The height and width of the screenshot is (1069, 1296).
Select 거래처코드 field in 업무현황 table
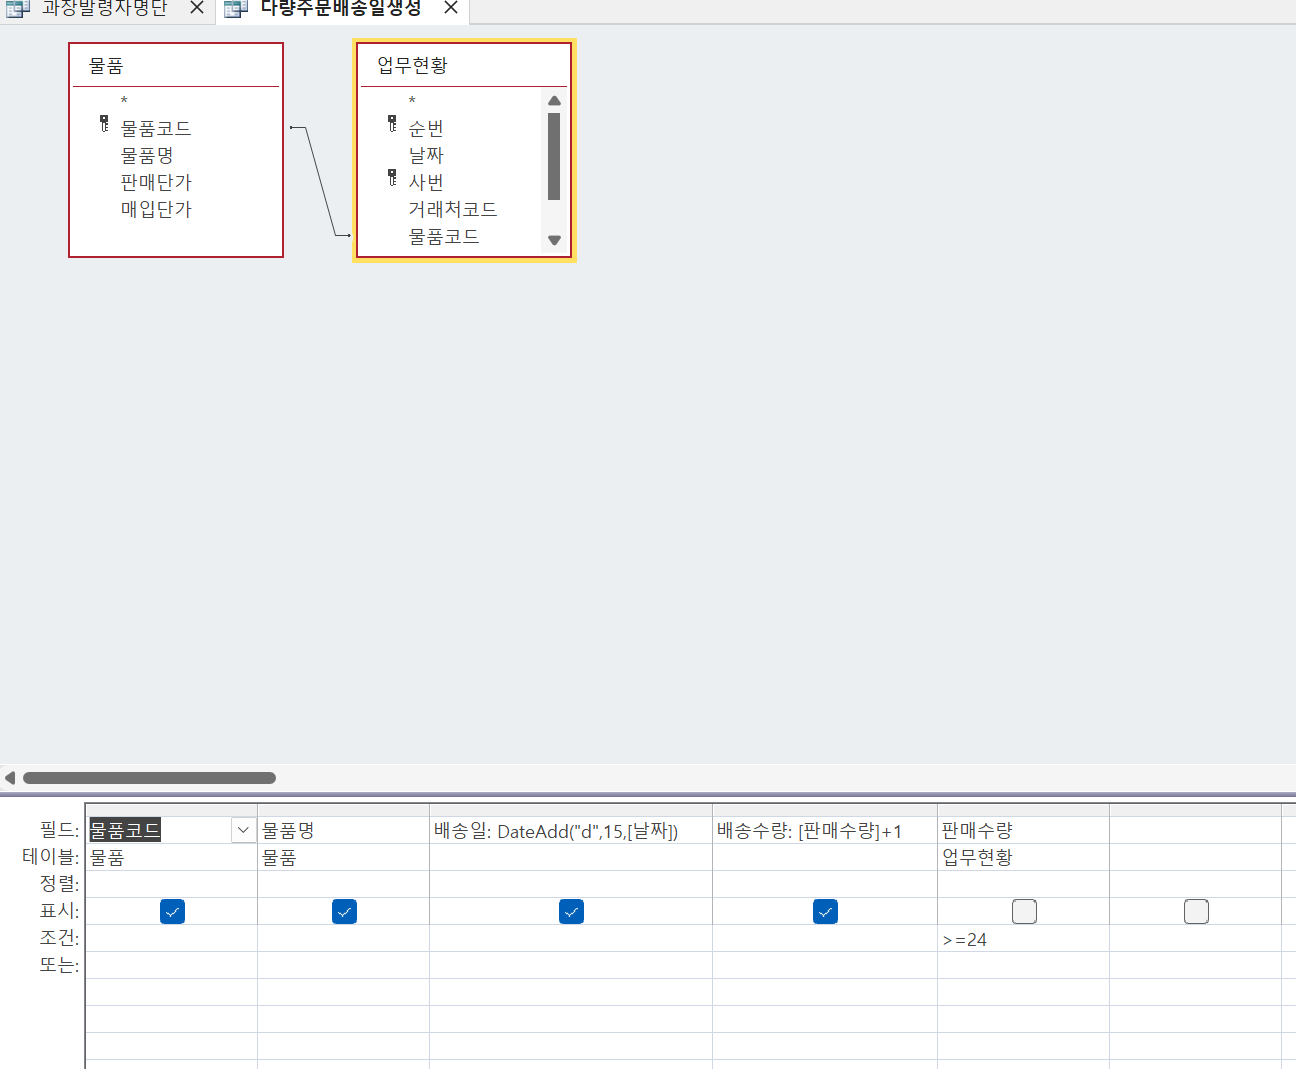pyautogui.click(x=452, y=209)
